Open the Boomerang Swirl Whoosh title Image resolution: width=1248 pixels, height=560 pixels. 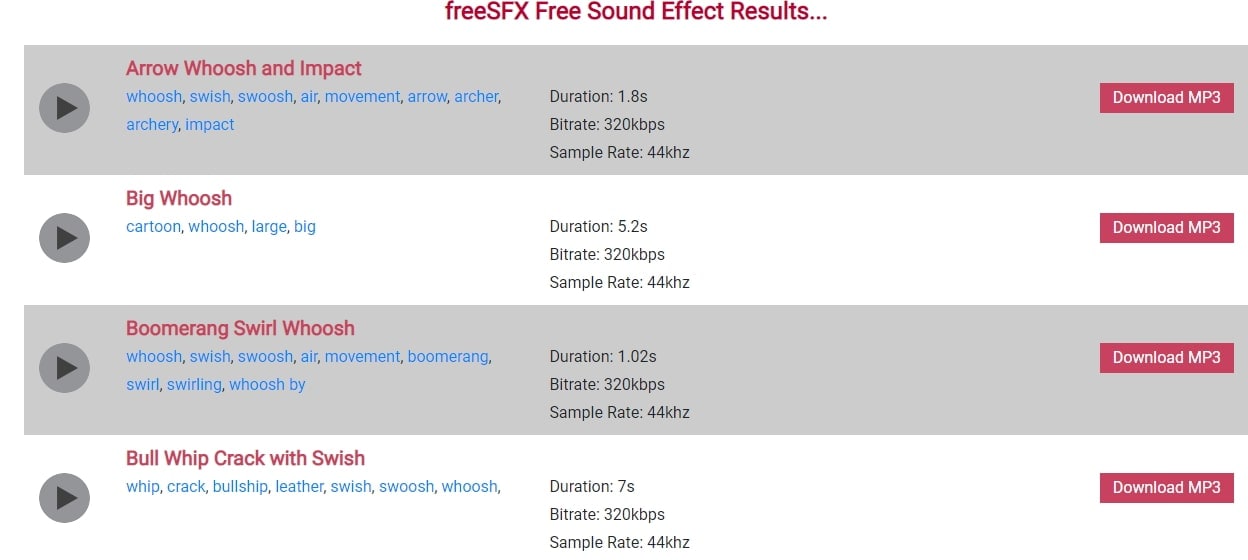[x=240, y=329]
